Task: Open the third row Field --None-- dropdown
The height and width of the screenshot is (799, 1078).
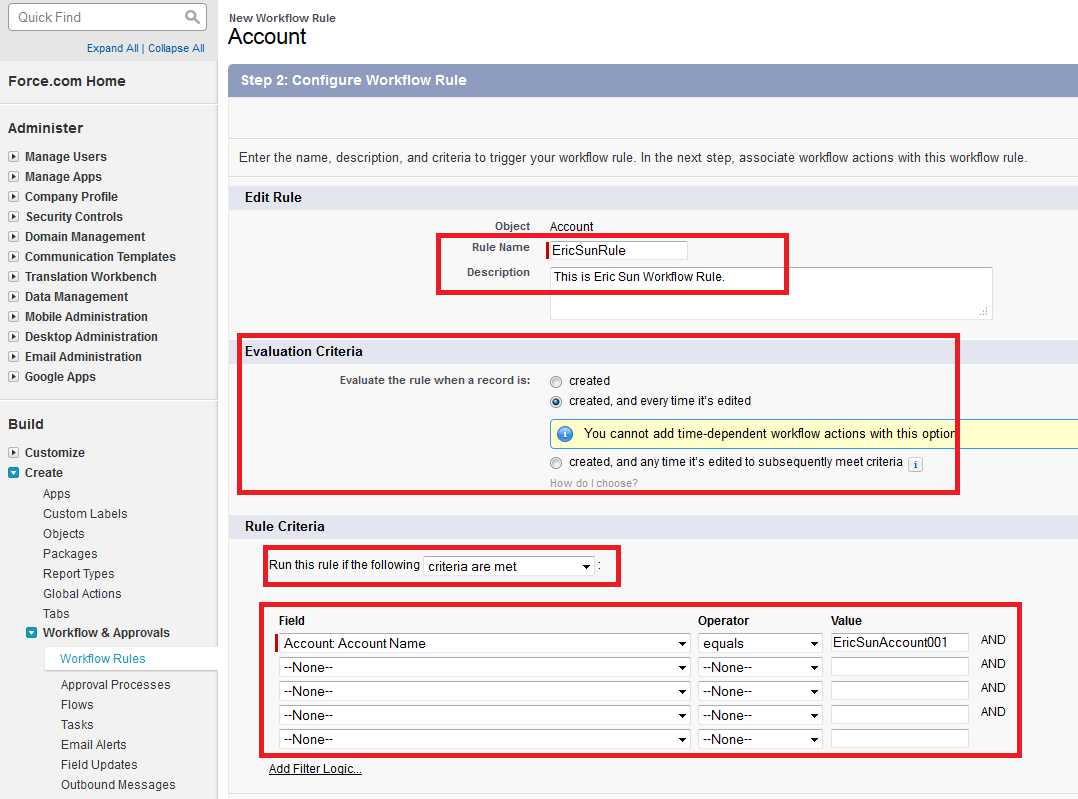Action: click(484, 692)
